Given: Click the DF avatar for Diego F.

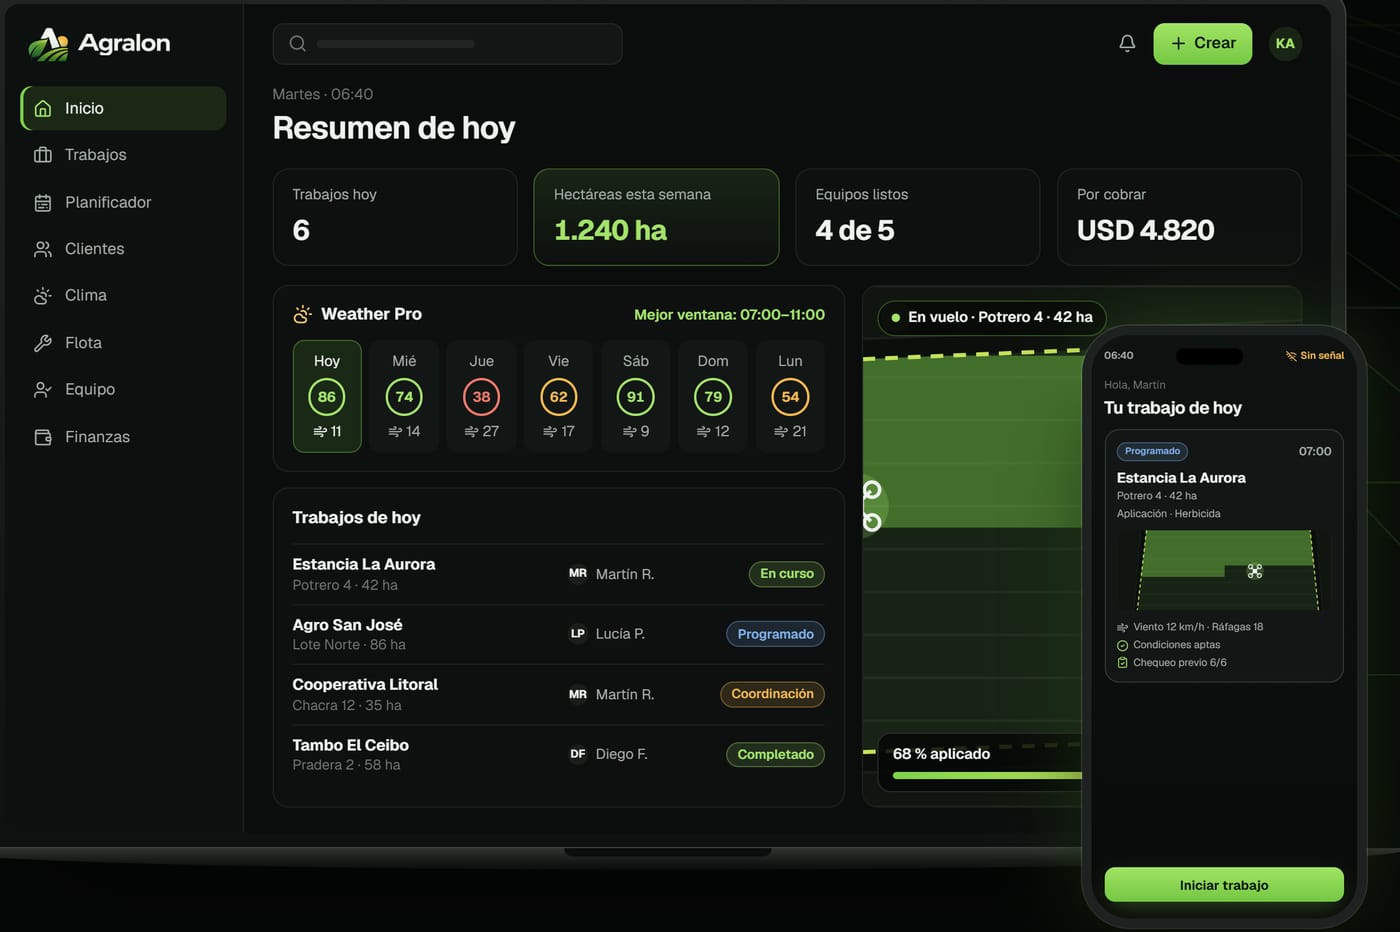Looking at the screenshot, I should click(578, 753).
